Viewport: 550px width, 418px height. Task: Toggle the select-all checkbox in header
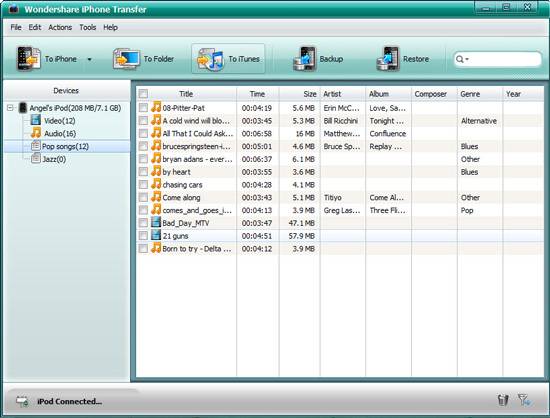[143, 94]
